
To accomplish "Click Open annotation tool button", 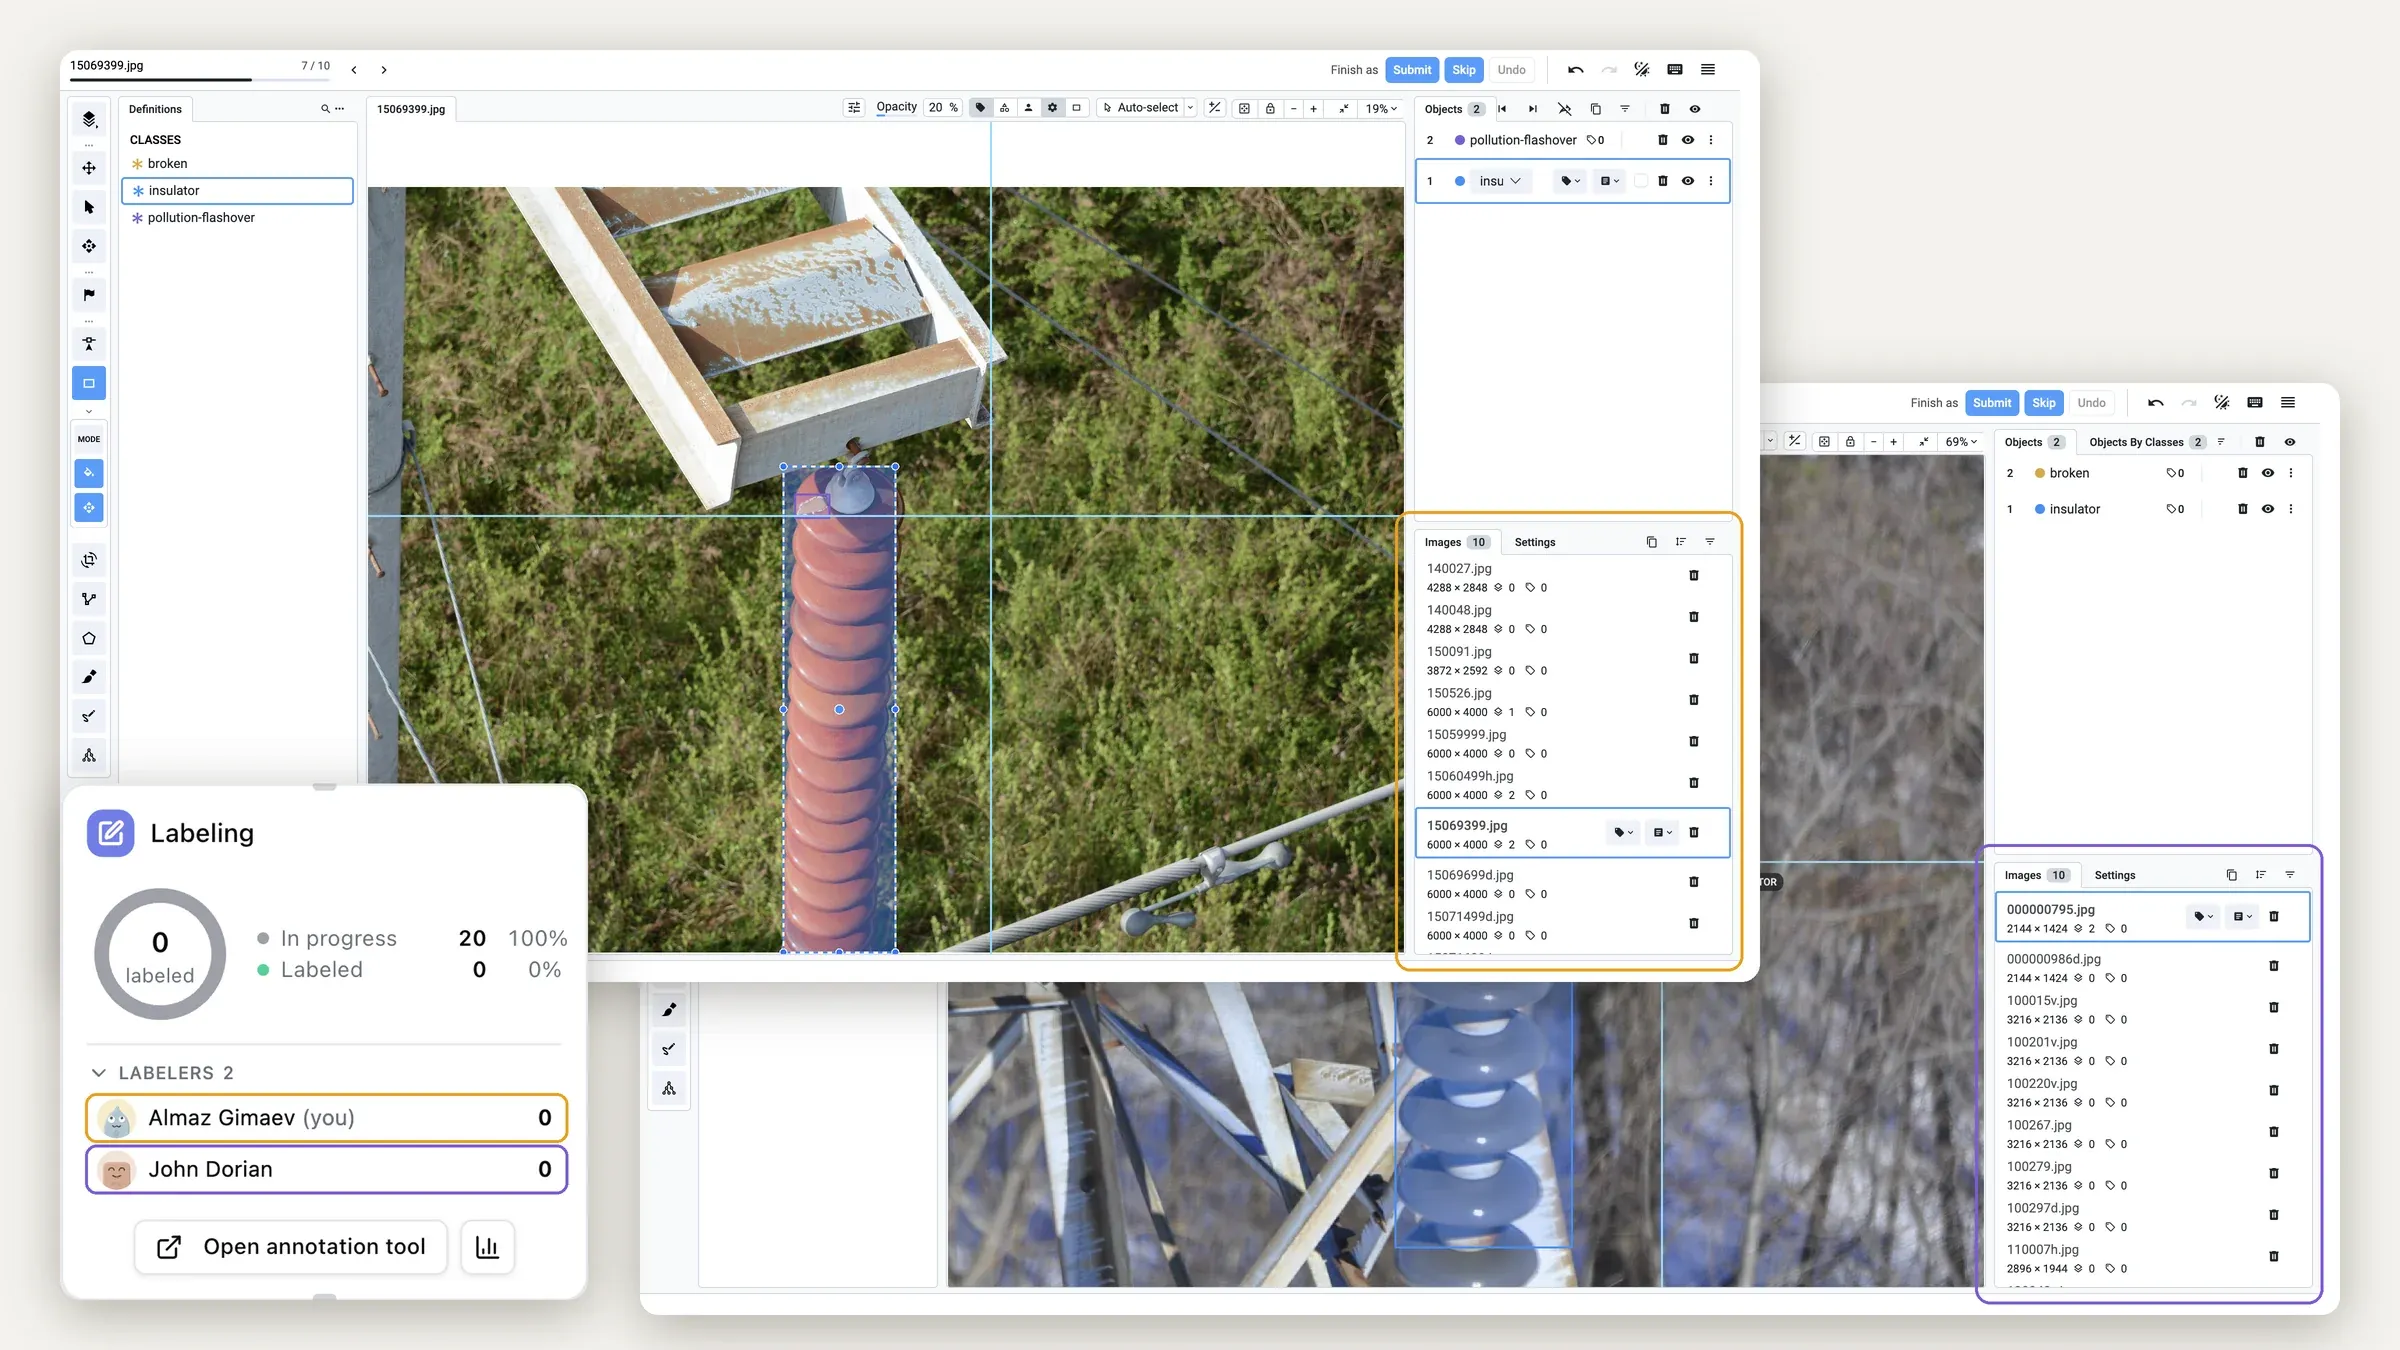I will coord(291,1247).
